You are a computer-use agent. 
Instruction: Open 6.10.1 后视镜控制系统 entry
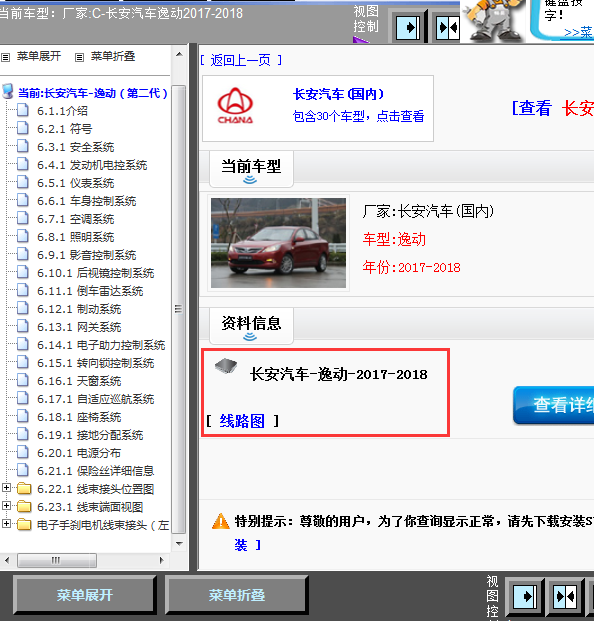click(95, 273)
